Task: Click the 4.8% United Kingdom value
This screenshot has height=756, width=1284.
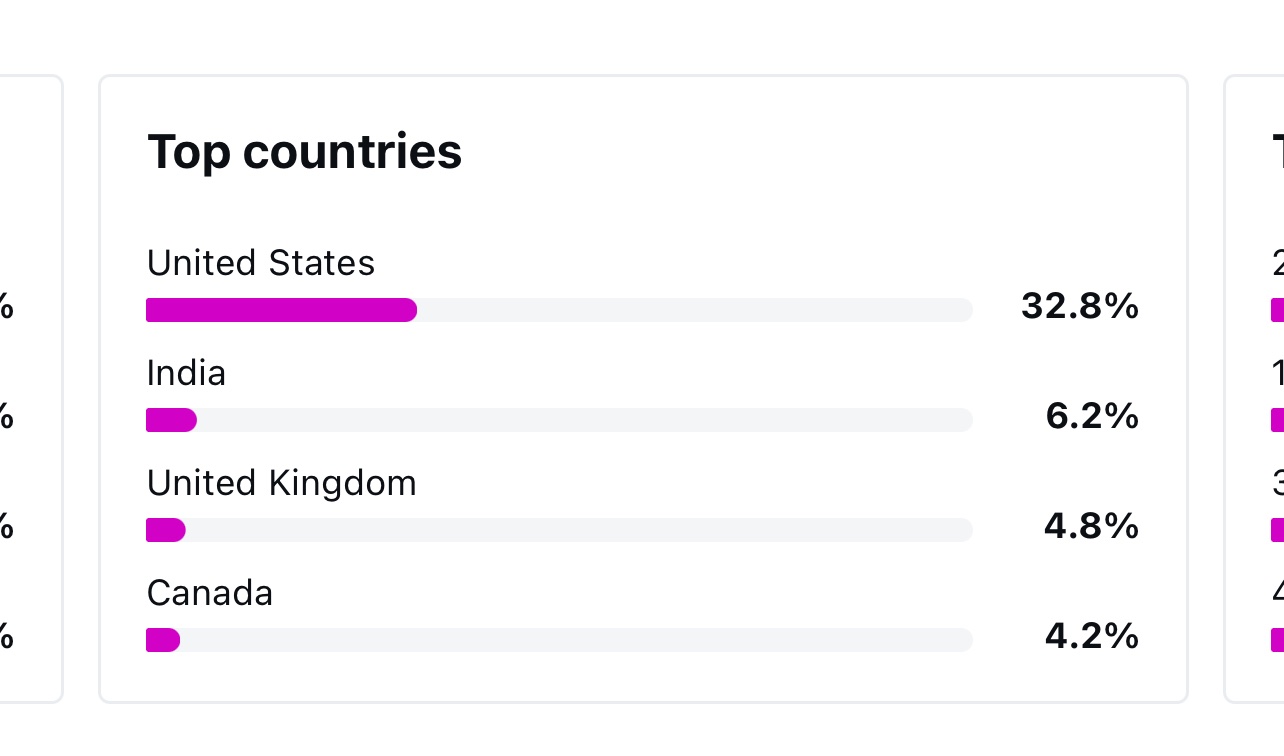Action: pyautogui.click(x=1092, y=526)
